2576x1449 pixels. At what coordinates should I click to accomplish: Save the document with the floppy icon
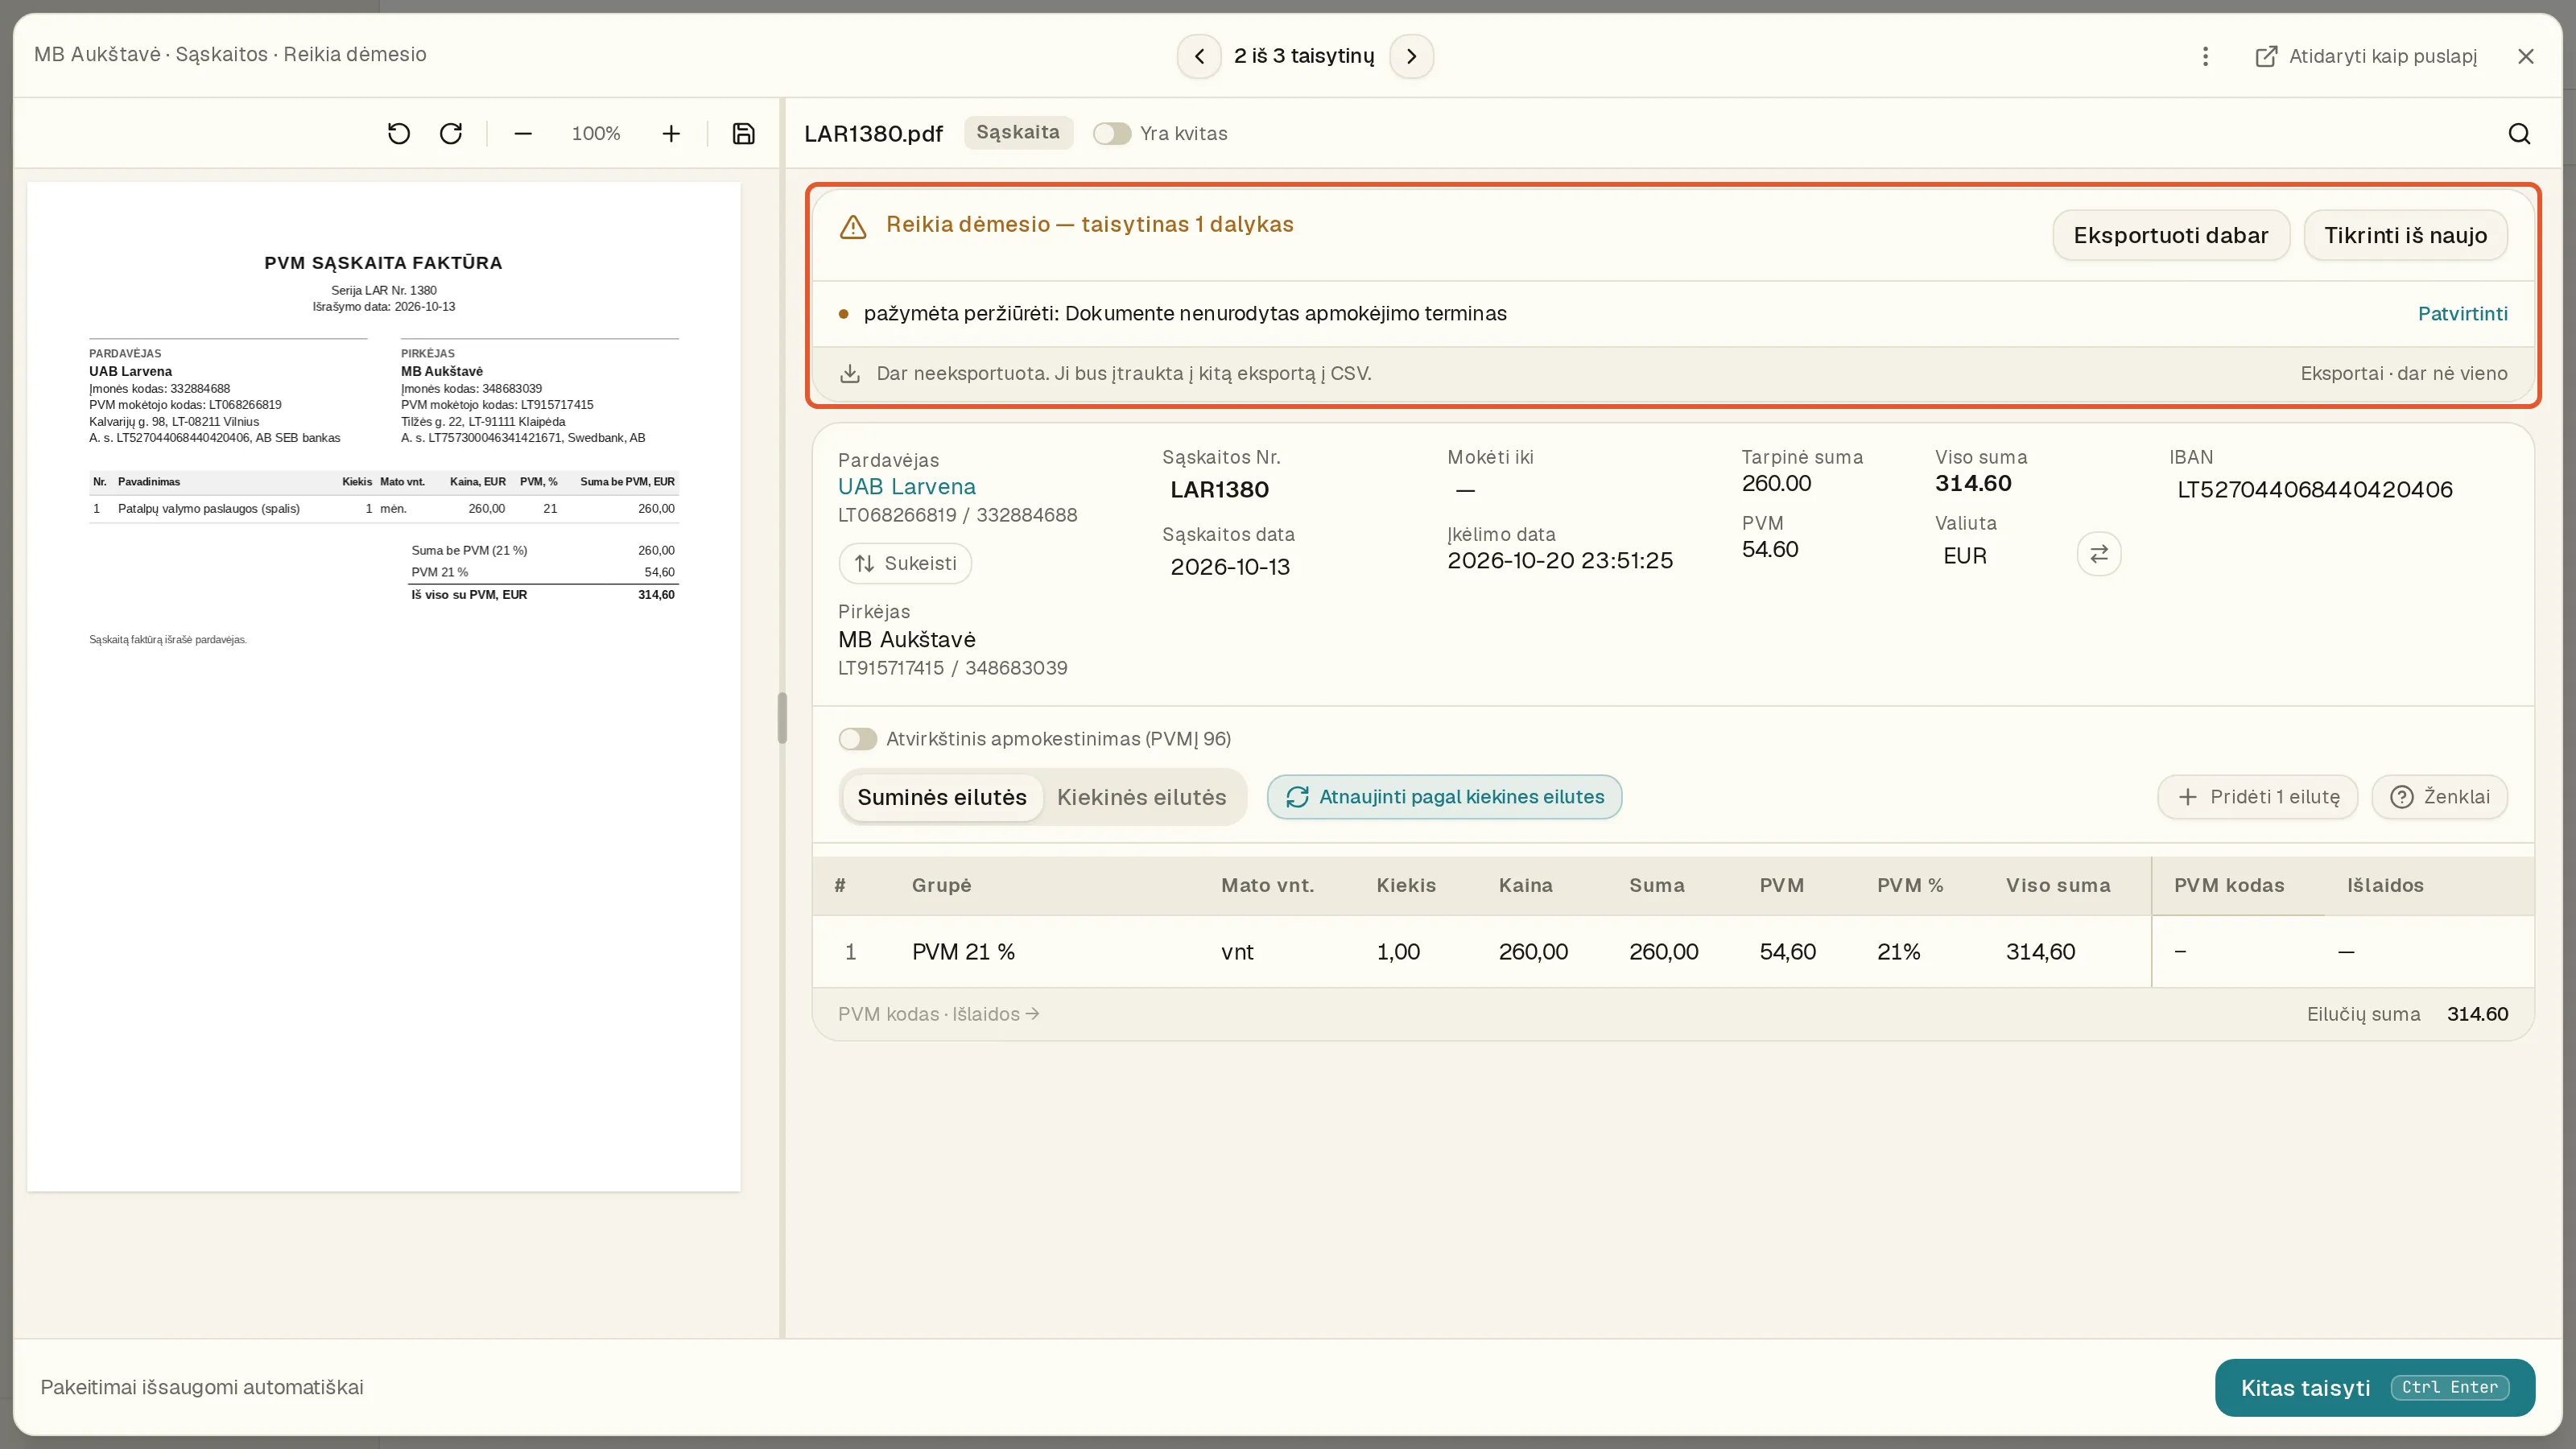(x=743, y=133)
